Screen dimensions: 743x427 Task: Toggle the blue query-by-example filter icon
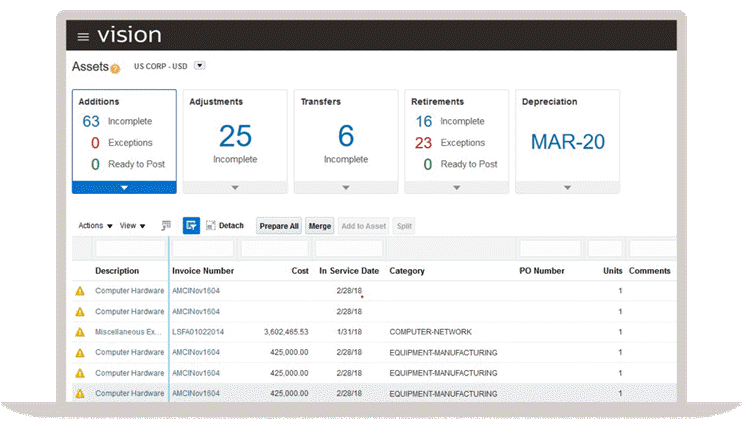pos(191,226)
